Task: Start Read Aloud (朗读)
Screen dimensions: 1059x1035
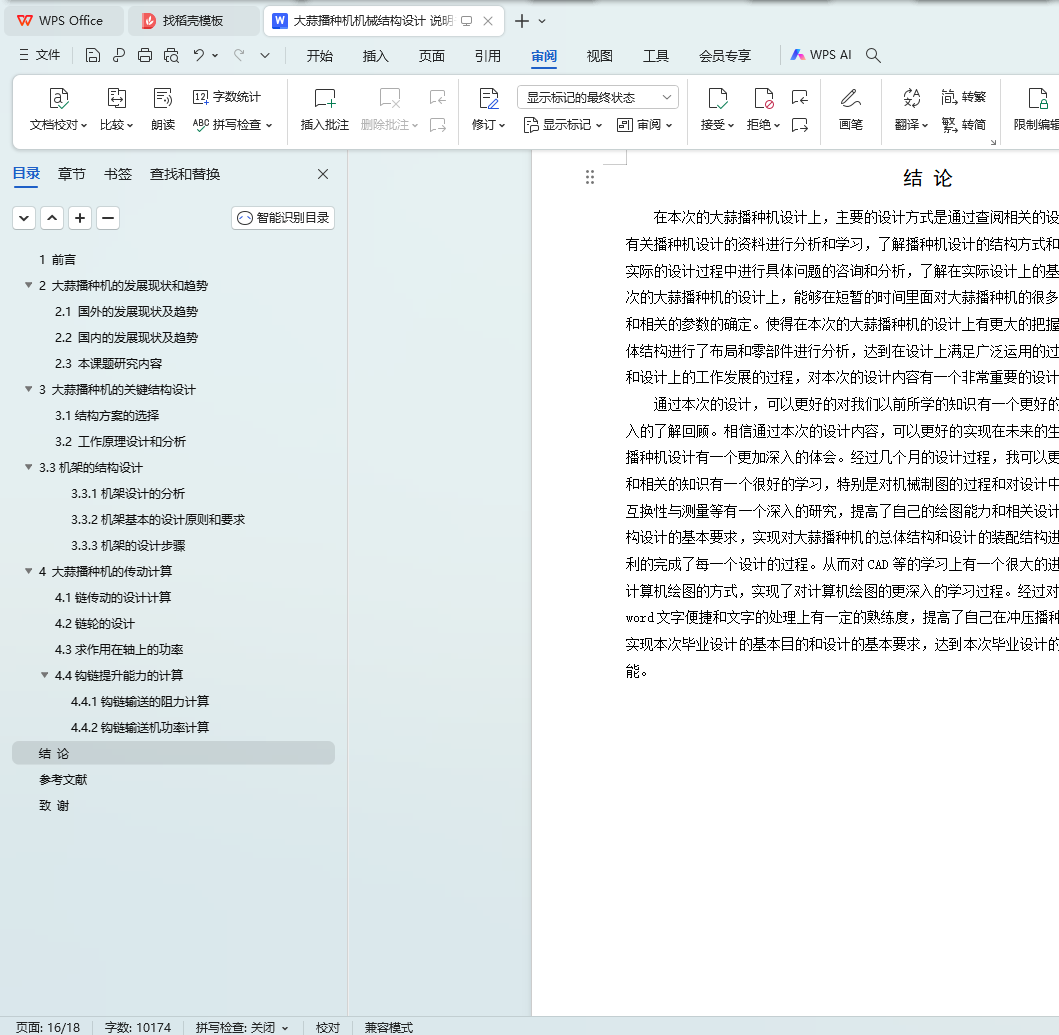Action: (163, 109)
